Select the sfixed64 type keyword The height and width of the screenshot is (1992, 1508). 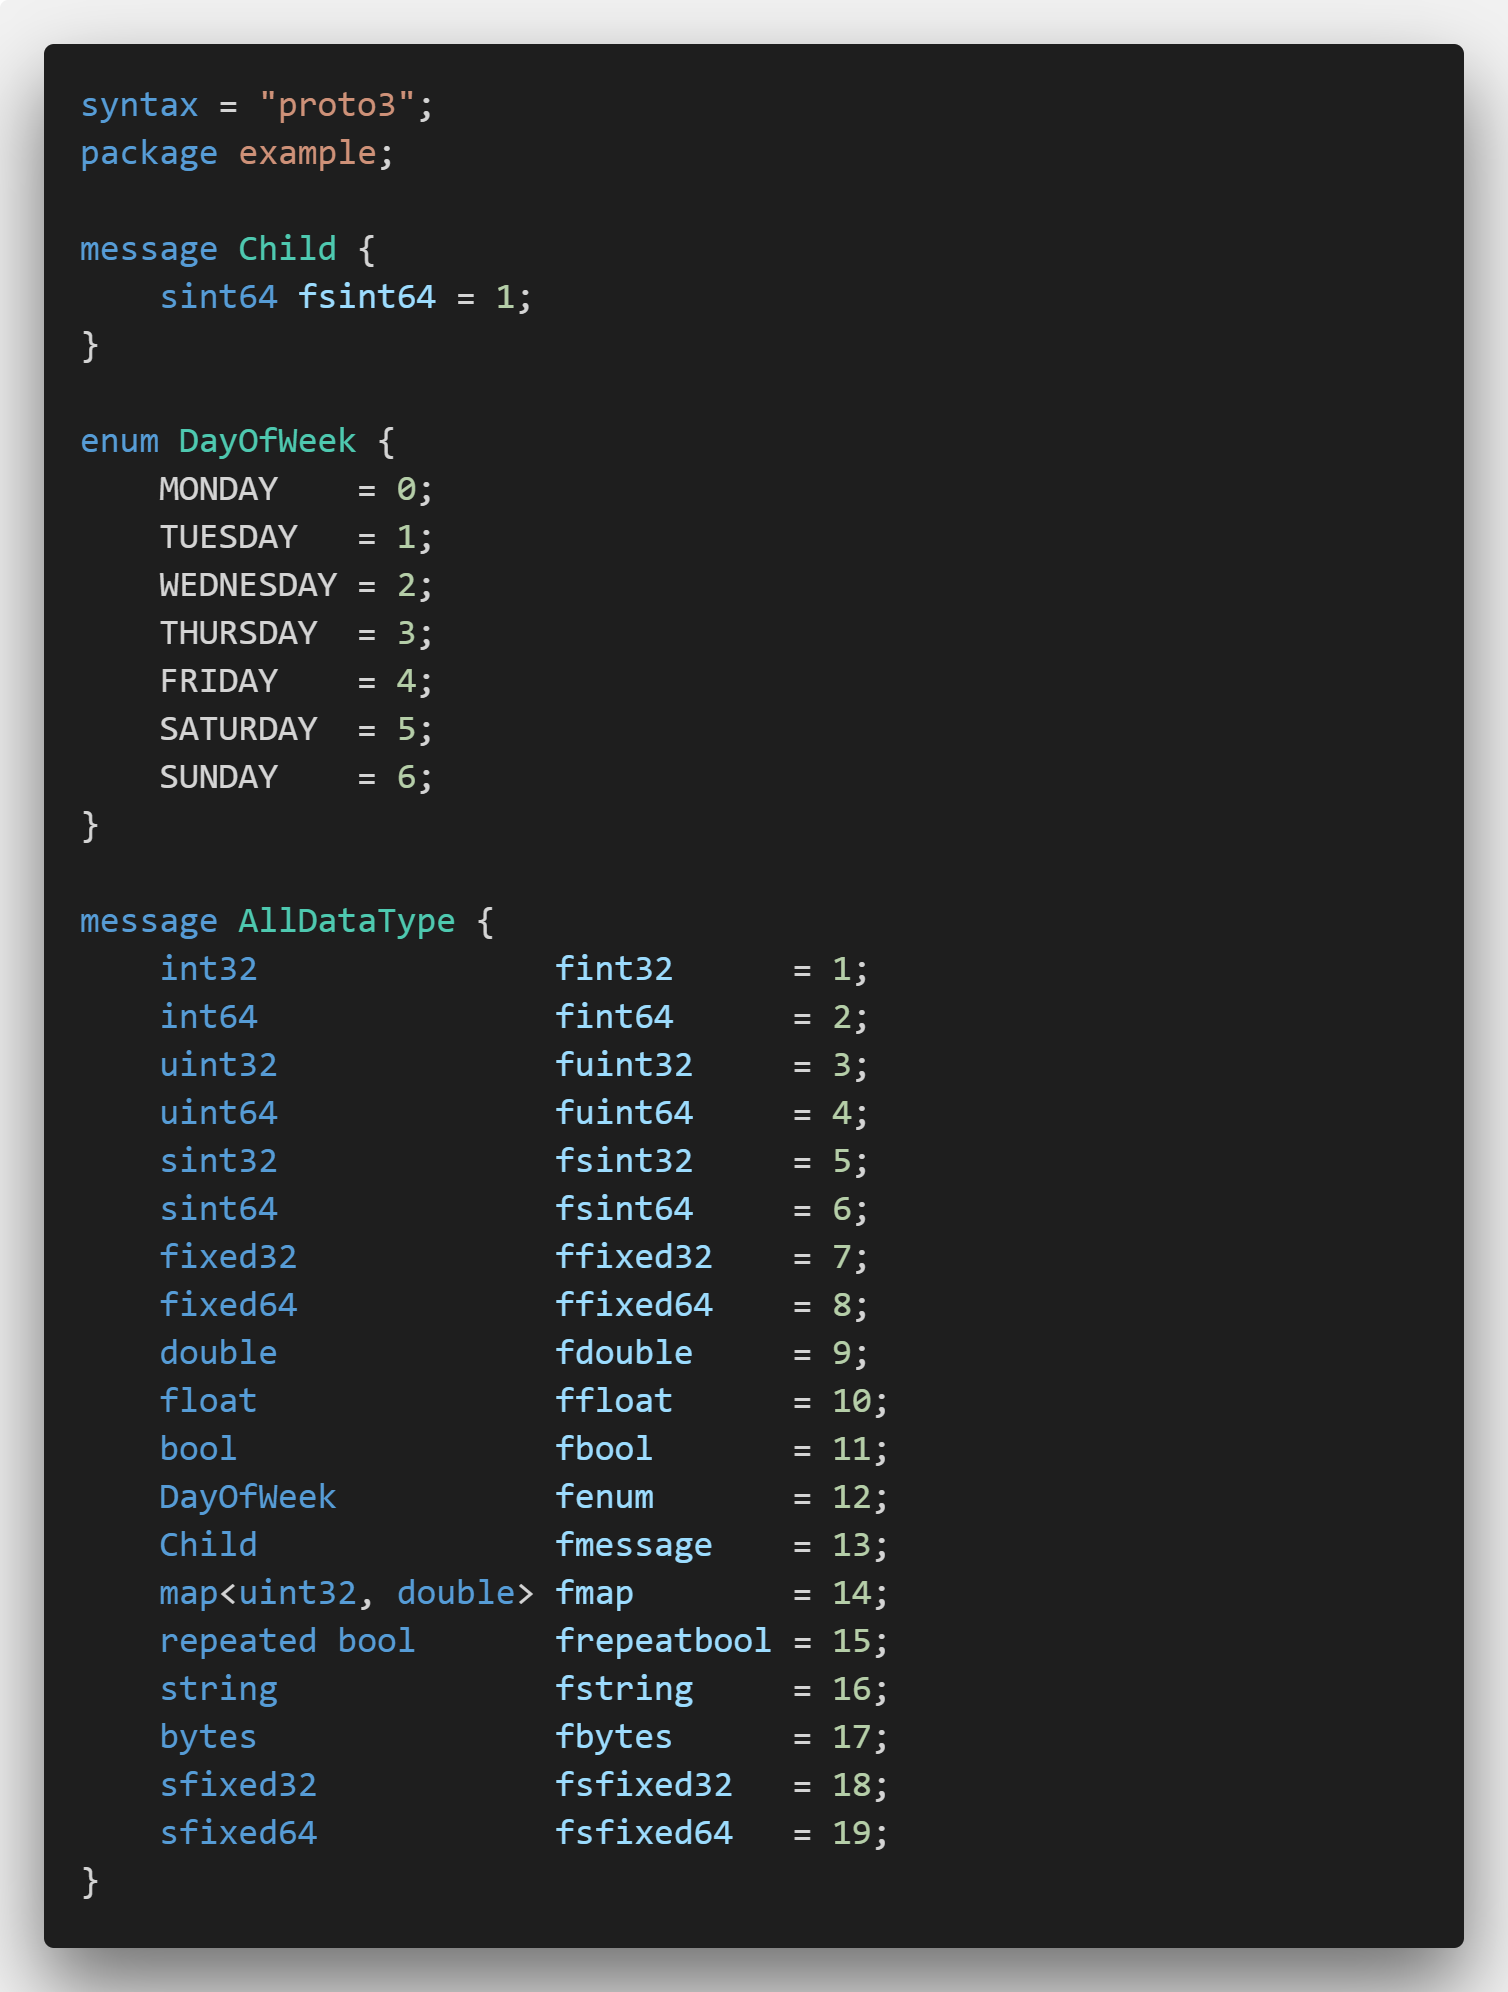[238, 1833]
